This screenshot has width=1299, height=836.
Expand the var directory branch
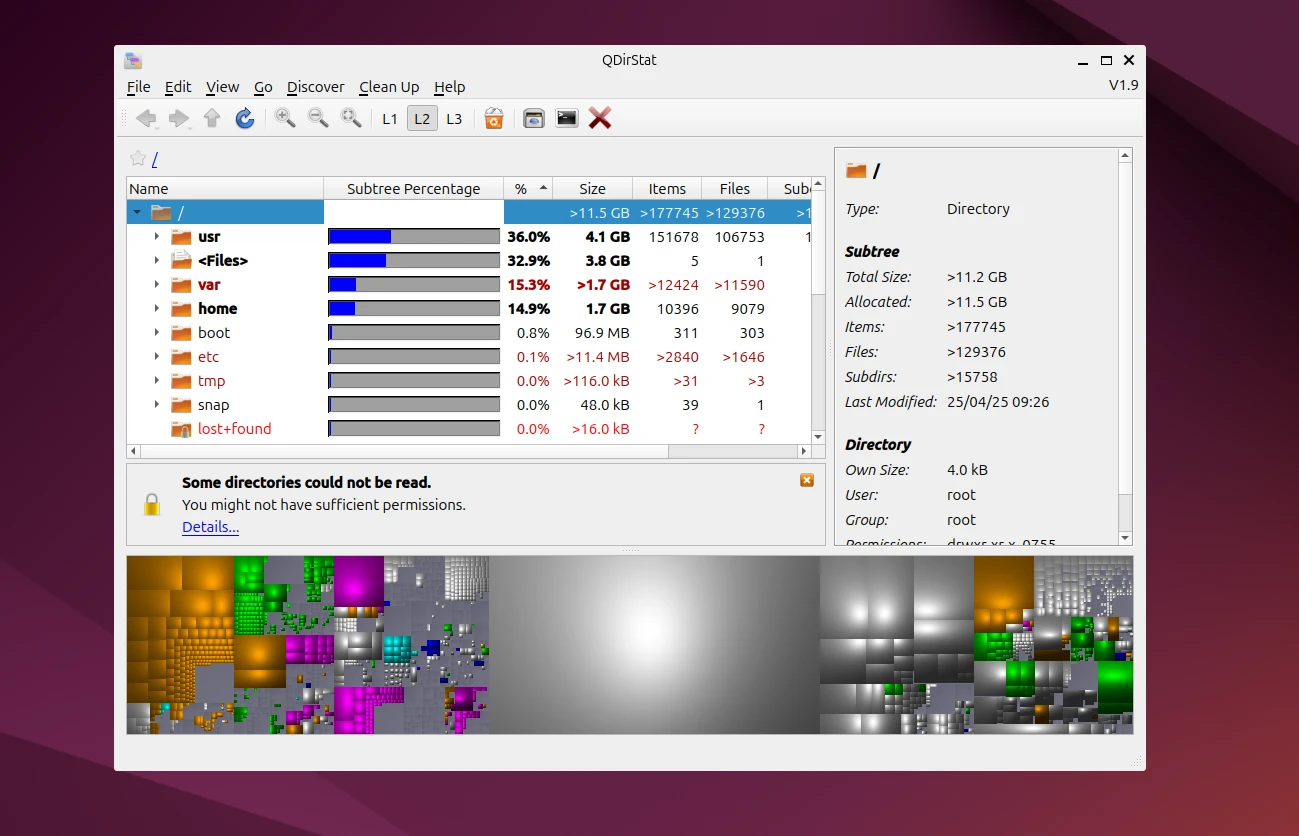click(x=157, y=285)
